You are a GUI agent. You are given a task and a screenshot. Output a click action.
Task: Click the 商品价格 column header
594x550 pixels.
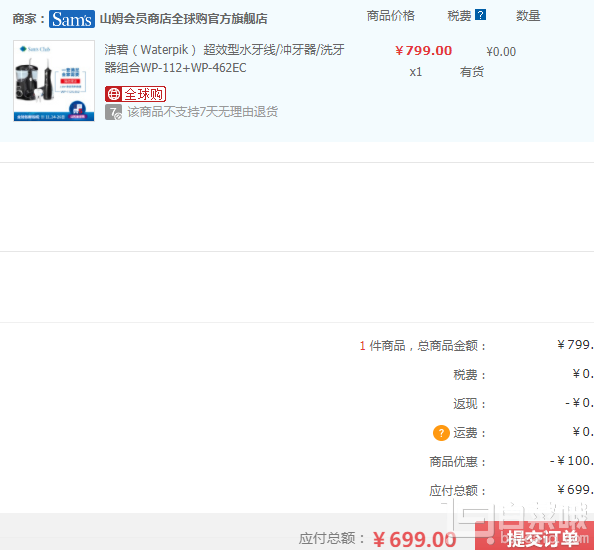coord(391,16)
